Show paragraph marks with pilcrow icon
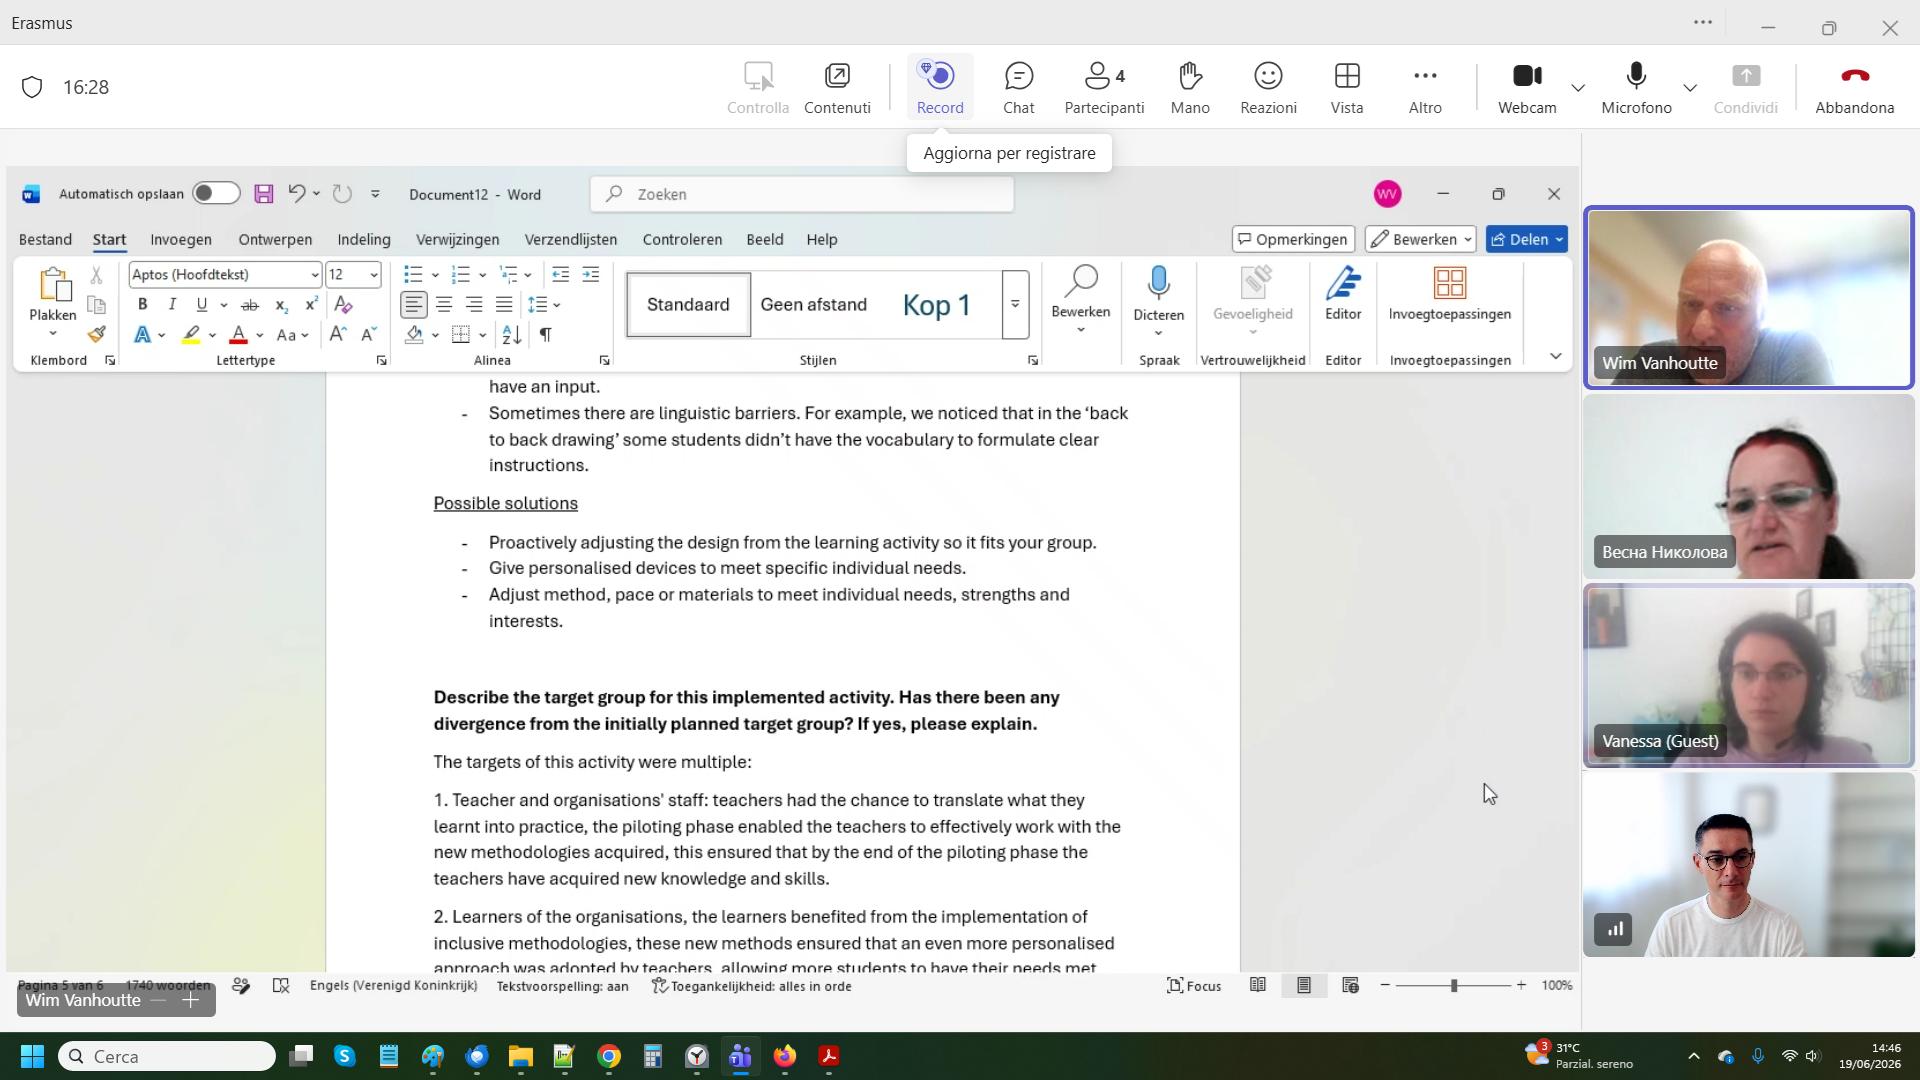The width and height of the screenshot is (1920, 1080). click(x=545, y=335)
